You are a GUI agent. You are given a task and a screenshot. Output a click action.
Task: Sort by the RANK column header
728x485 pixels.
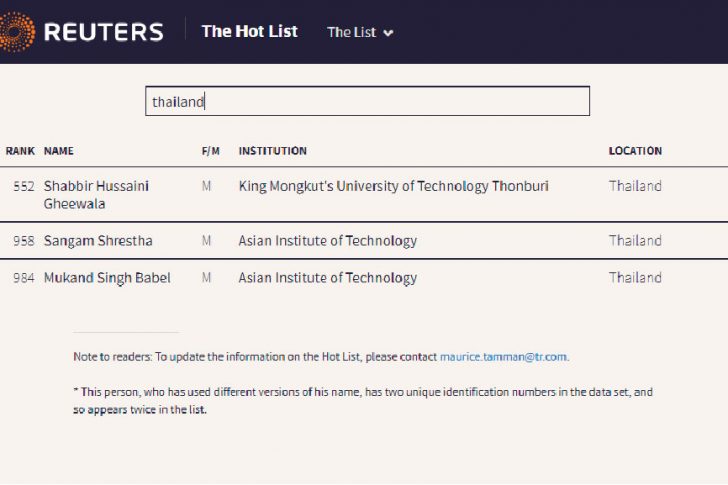point(20,151)
